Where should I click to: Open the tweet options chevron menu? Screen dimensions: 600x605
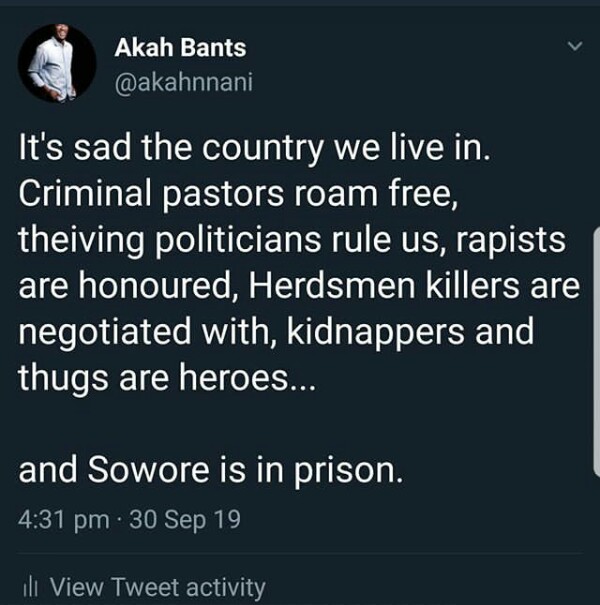574,47
